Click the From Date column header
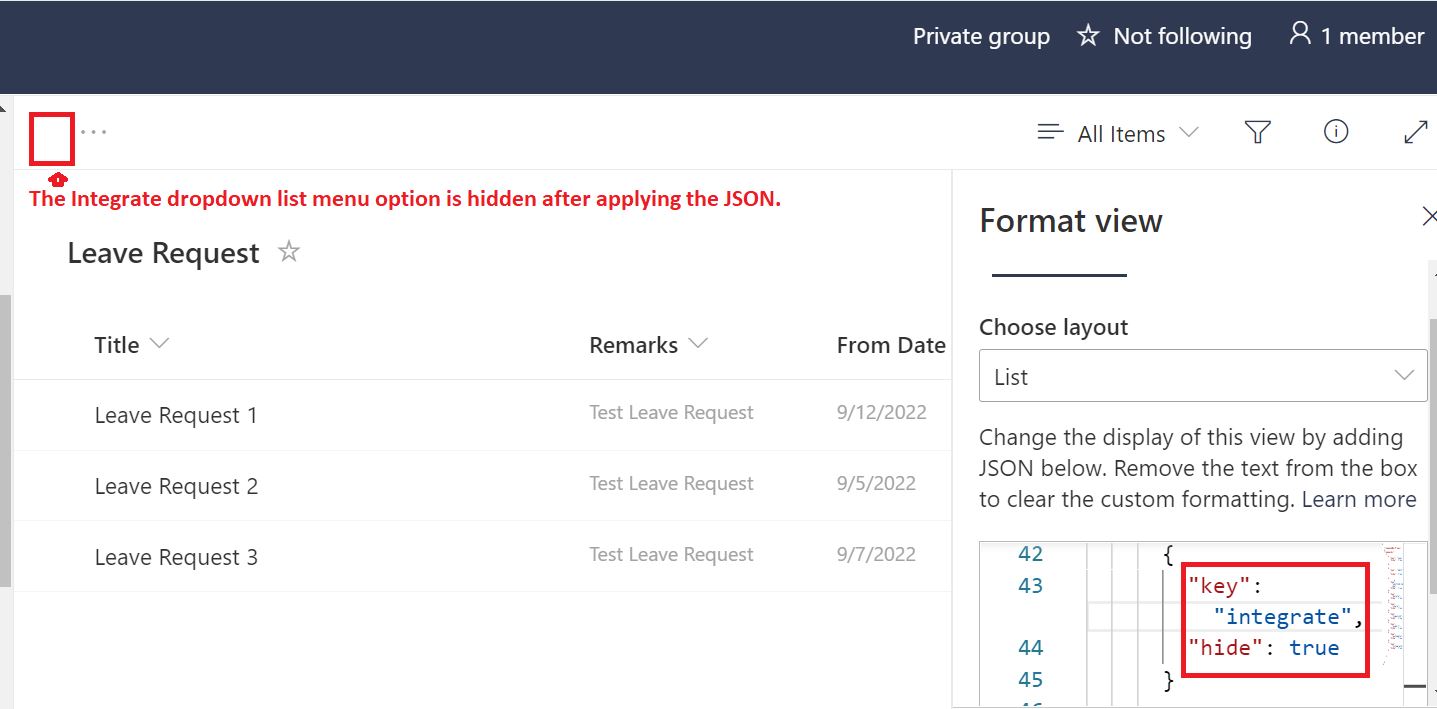Image resolution: width=1437 pixels, height=709 pixels. pyautogui.click(x=890, y=345)
